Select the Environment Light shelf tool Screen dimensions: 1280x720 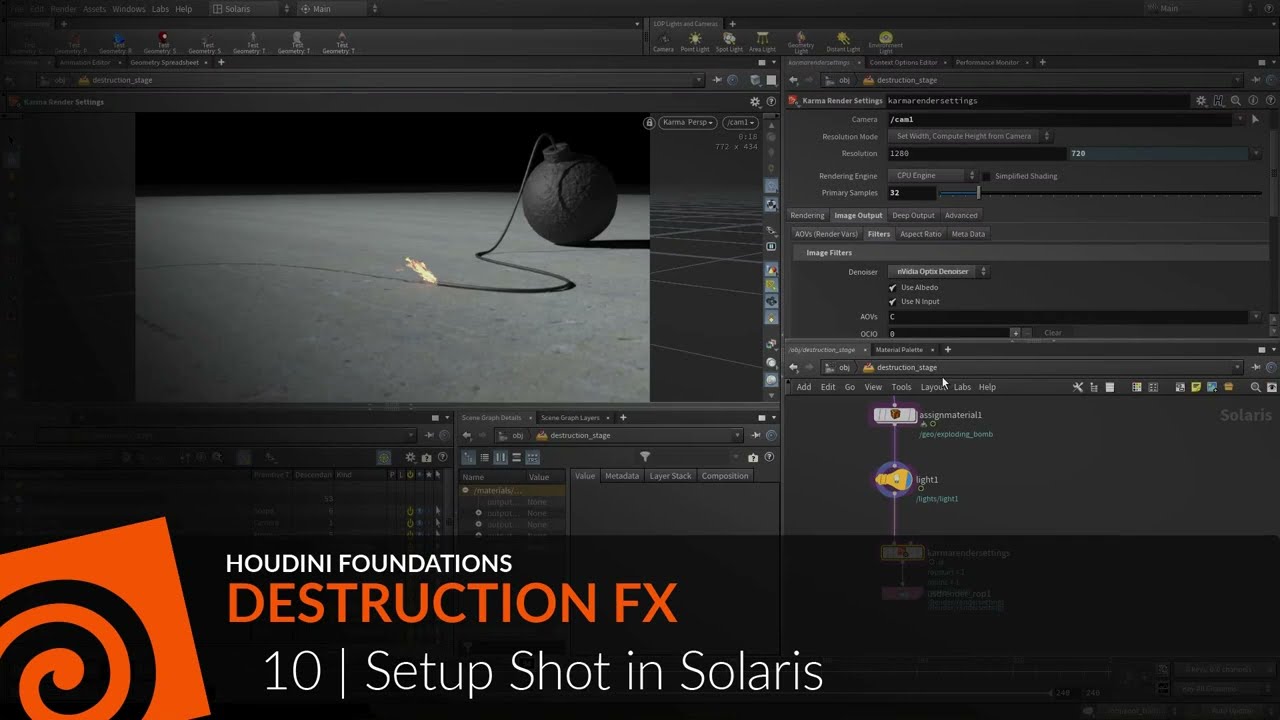885,41
